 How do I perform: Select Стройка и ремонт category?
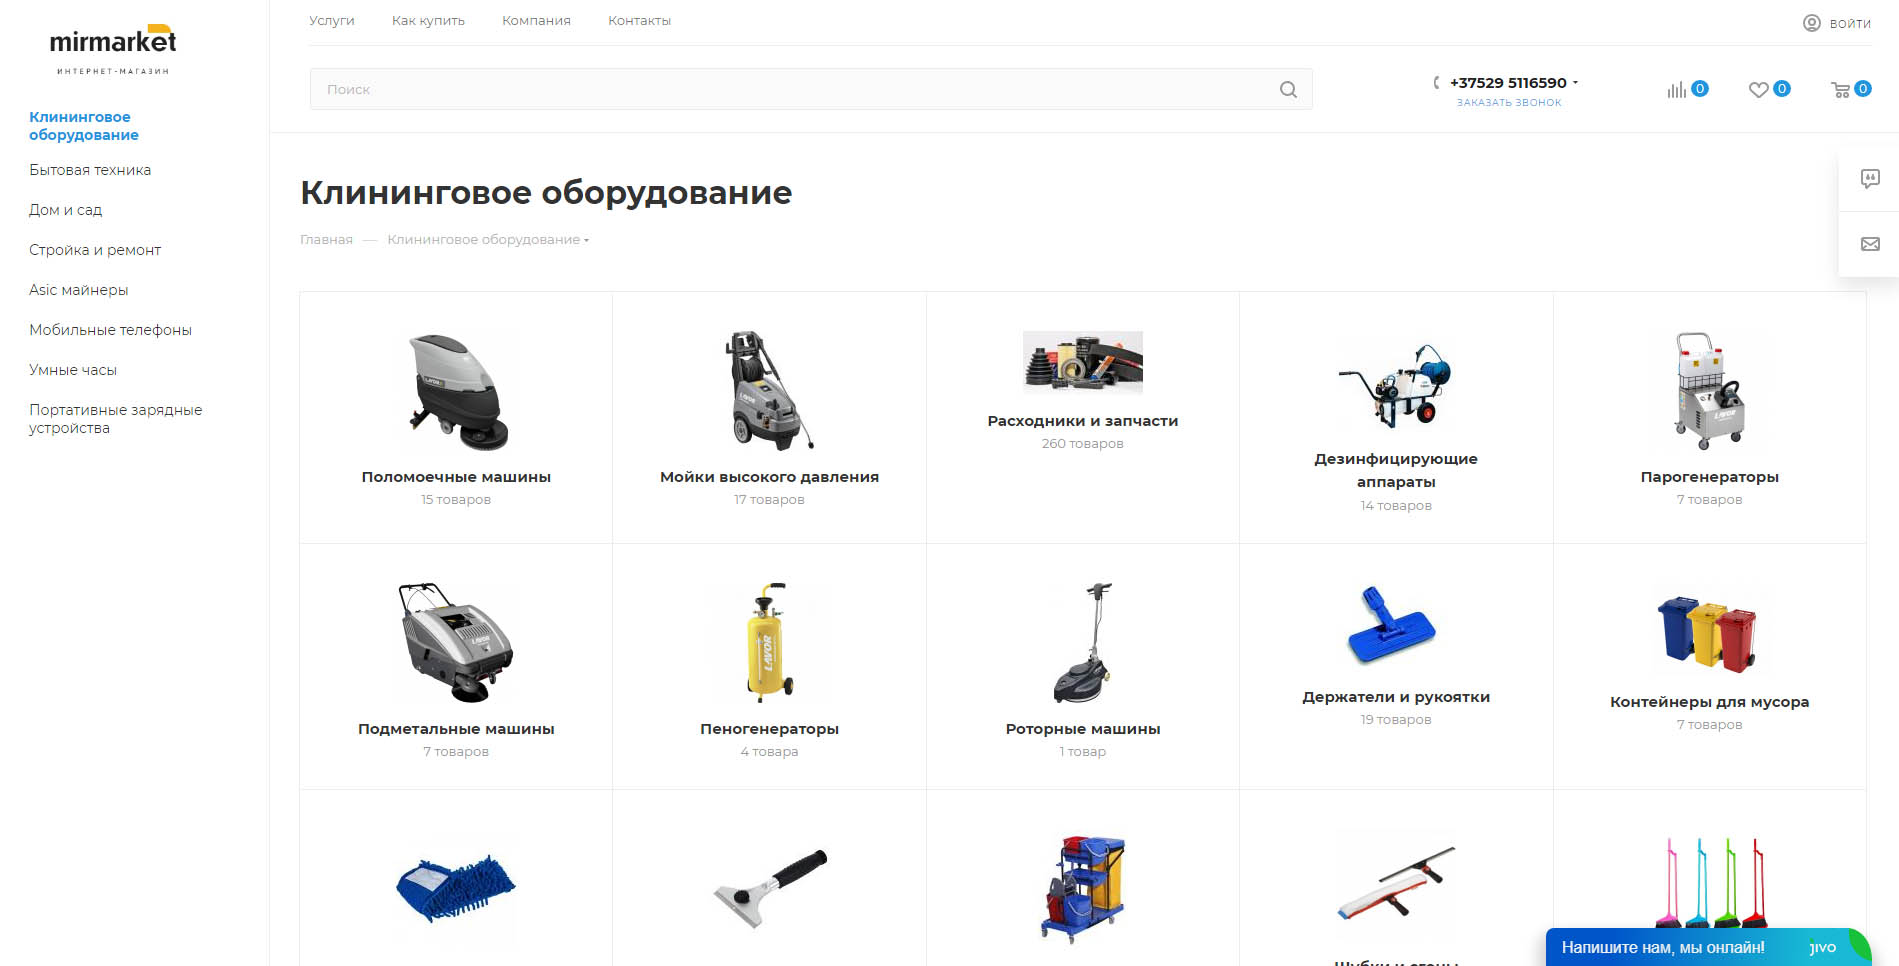(95, 250)
